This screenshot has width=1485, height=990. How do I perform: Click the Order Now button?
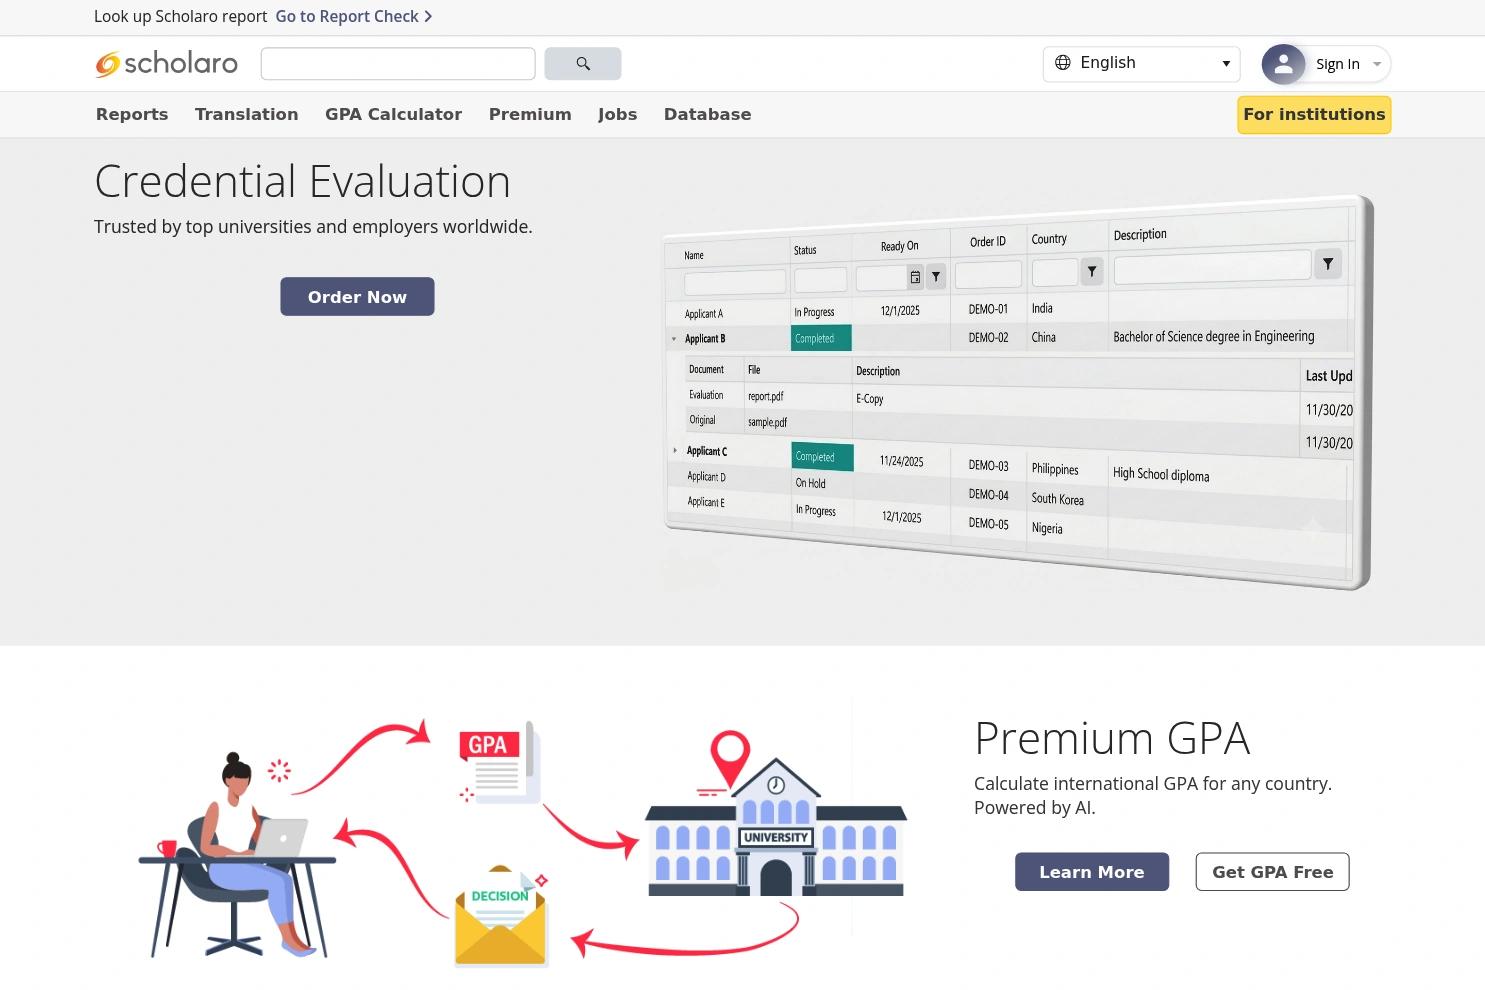tap(357, 297)
